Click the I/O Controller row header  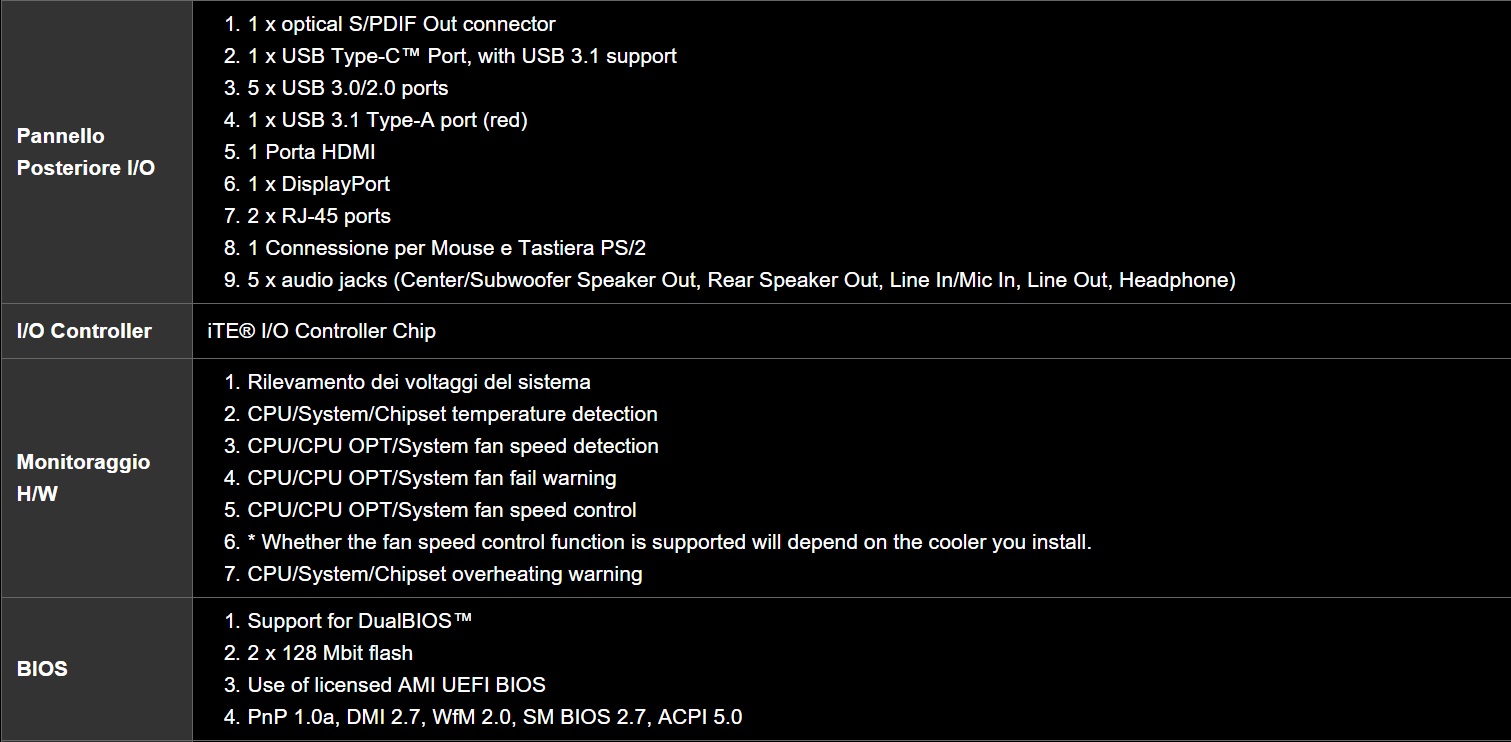[x=84, y=331]
